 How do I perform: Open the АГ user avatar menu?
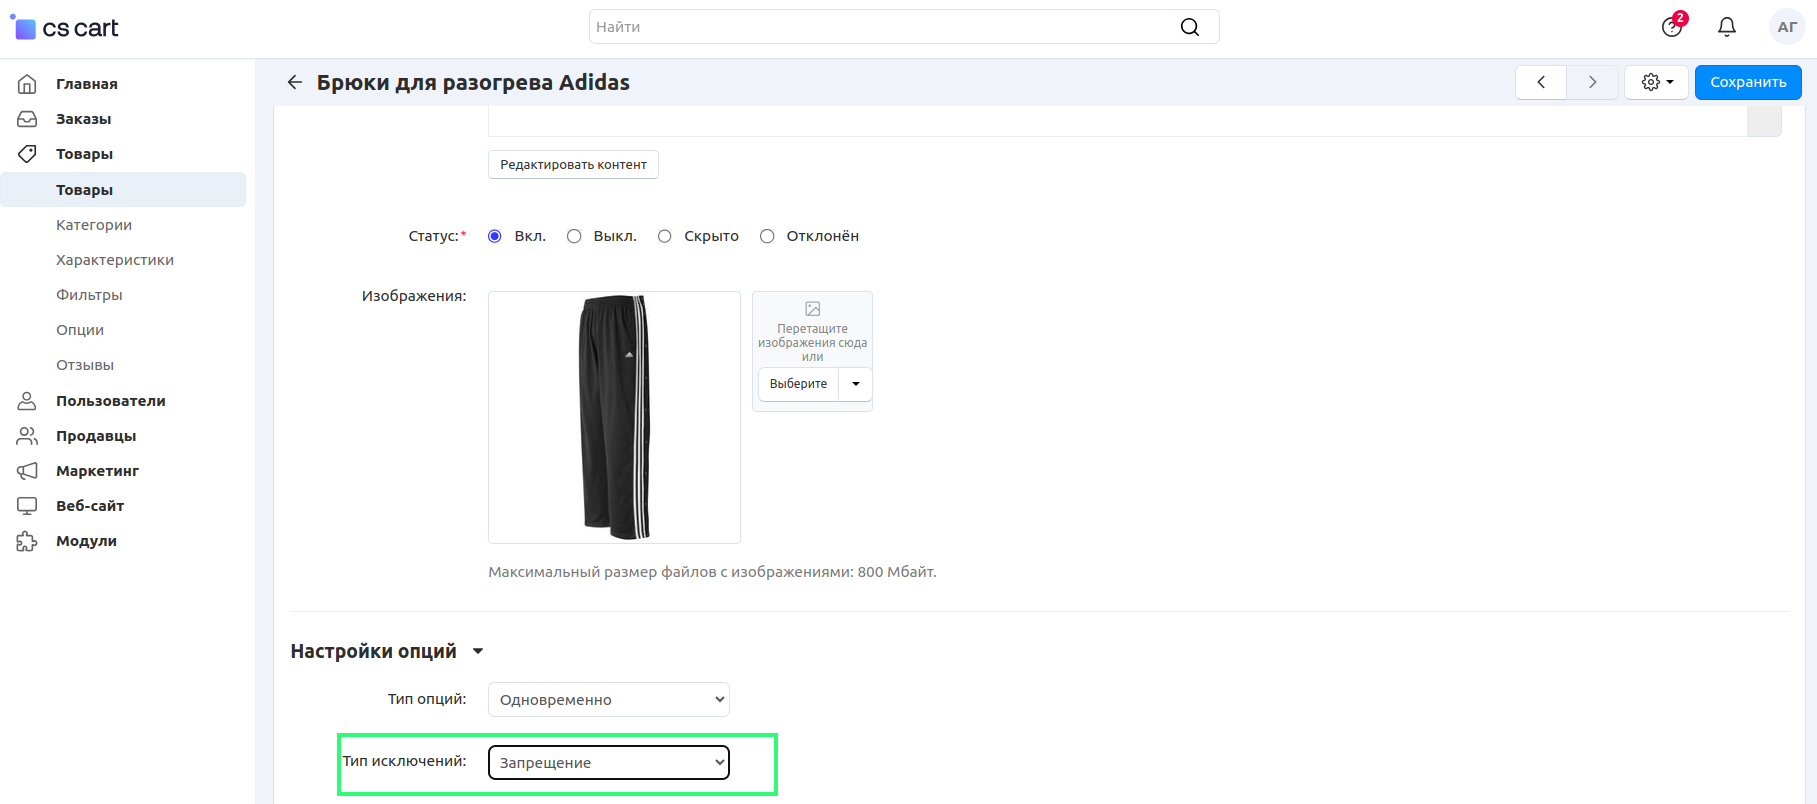pyautogui.click(x=1786, y=27)
